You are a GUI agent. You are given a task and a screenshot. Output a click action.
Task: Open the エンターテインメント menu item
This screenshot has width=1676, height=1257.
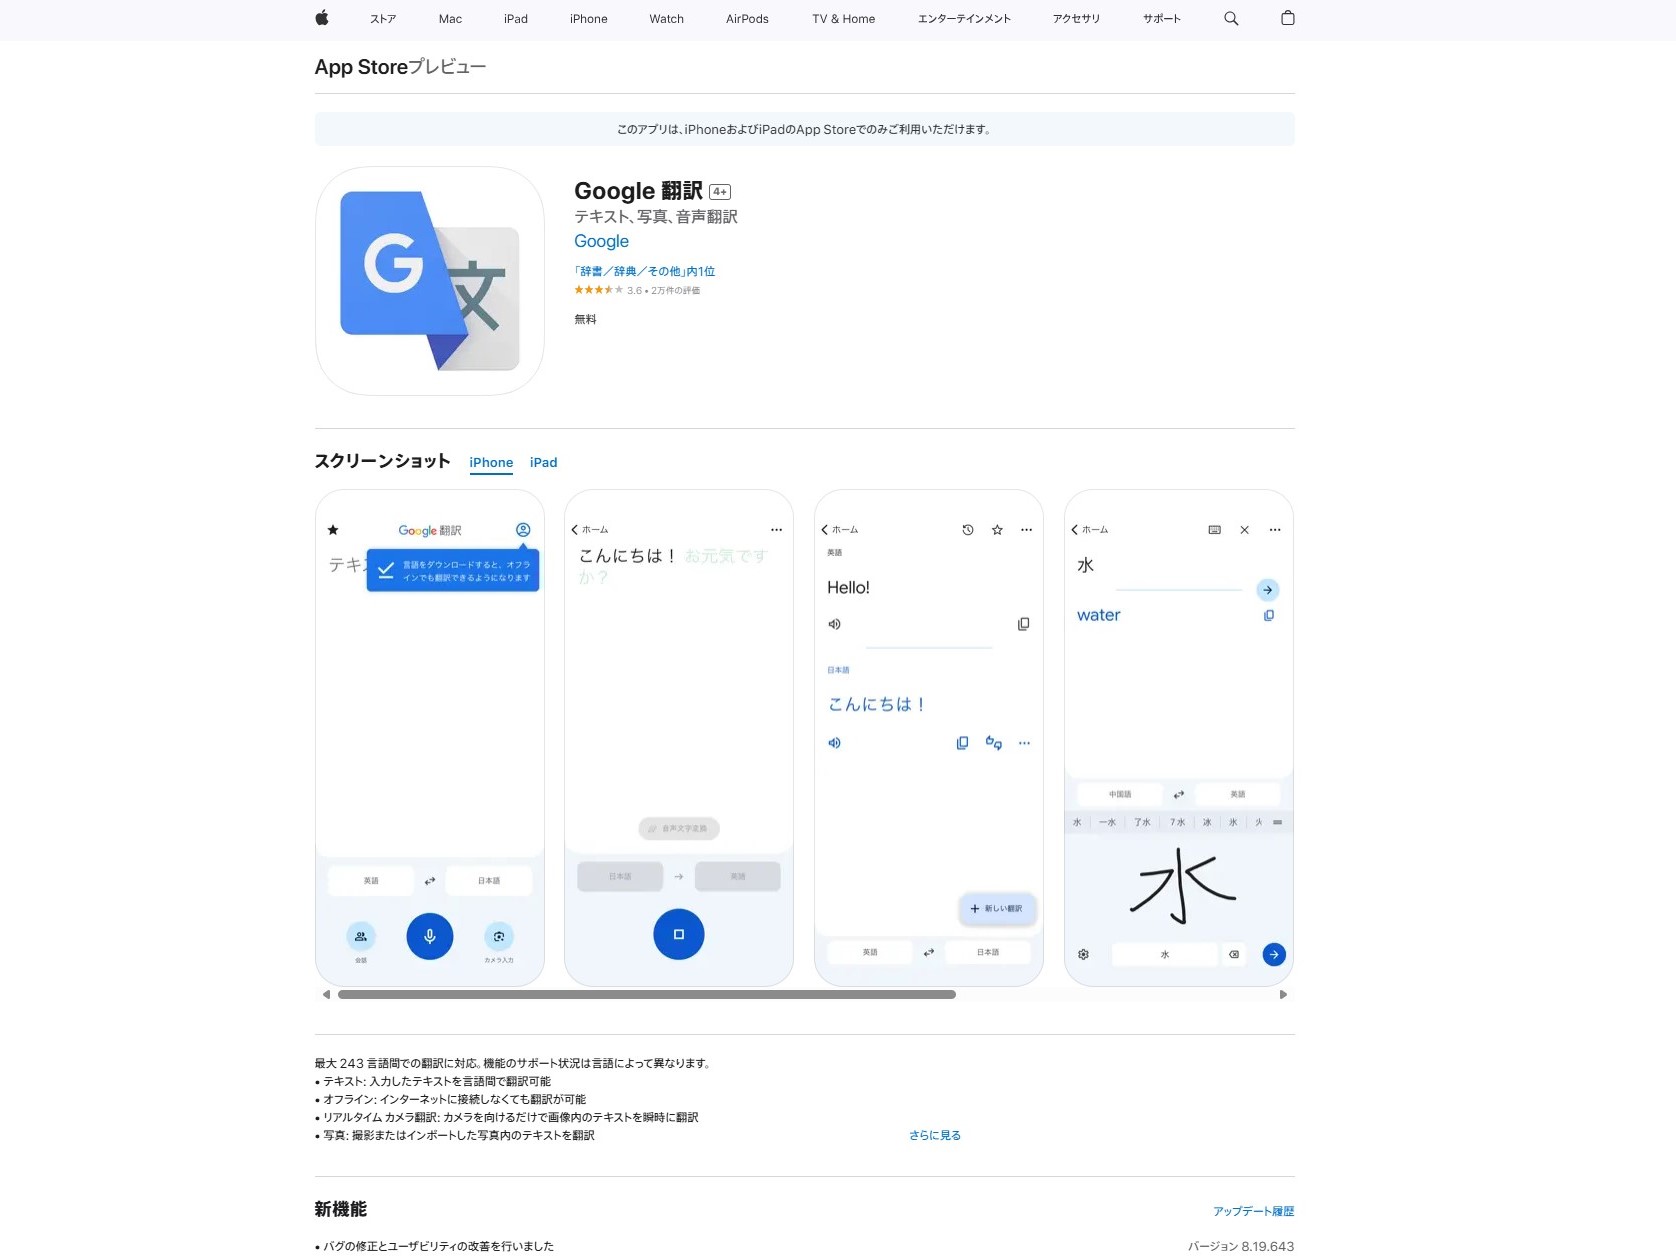click(x=963, y=18)
